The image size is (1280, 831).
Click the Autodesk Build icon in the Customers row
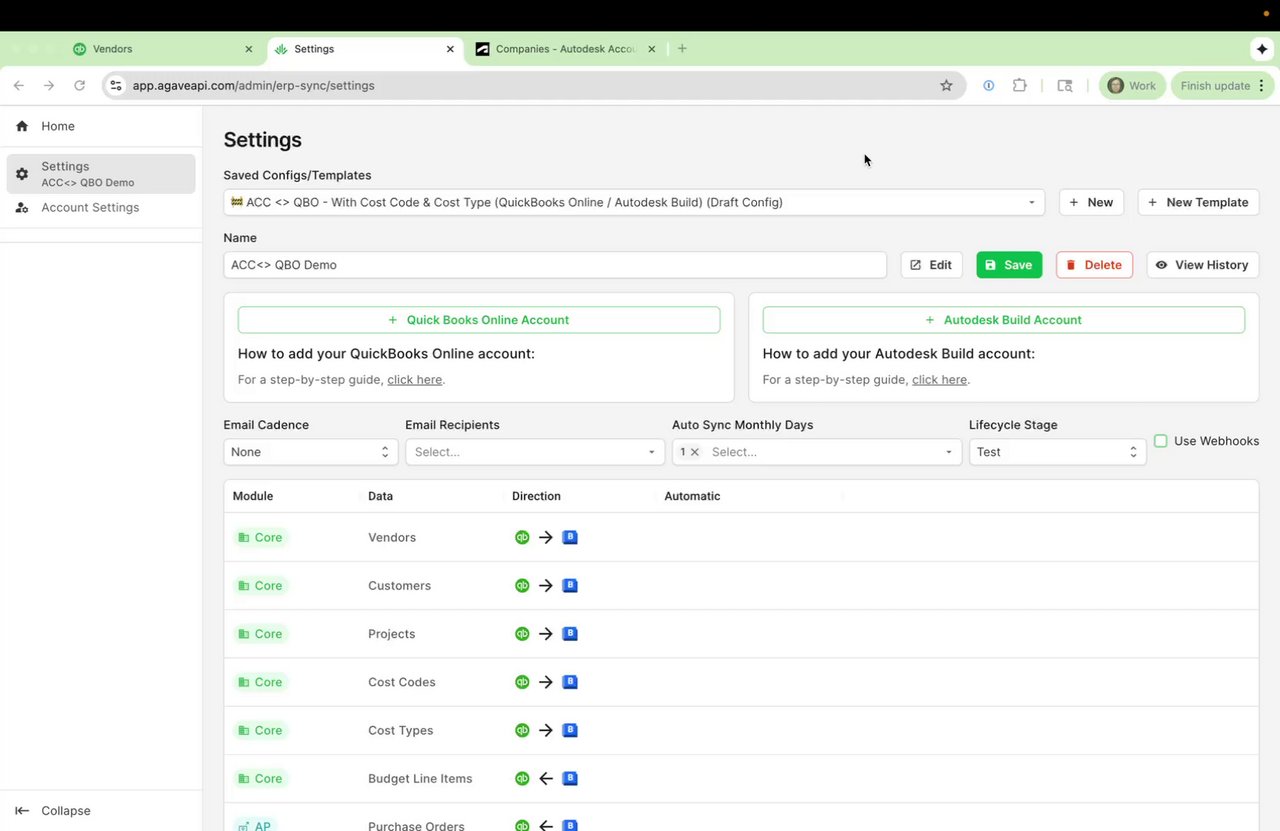pos(570,585)
